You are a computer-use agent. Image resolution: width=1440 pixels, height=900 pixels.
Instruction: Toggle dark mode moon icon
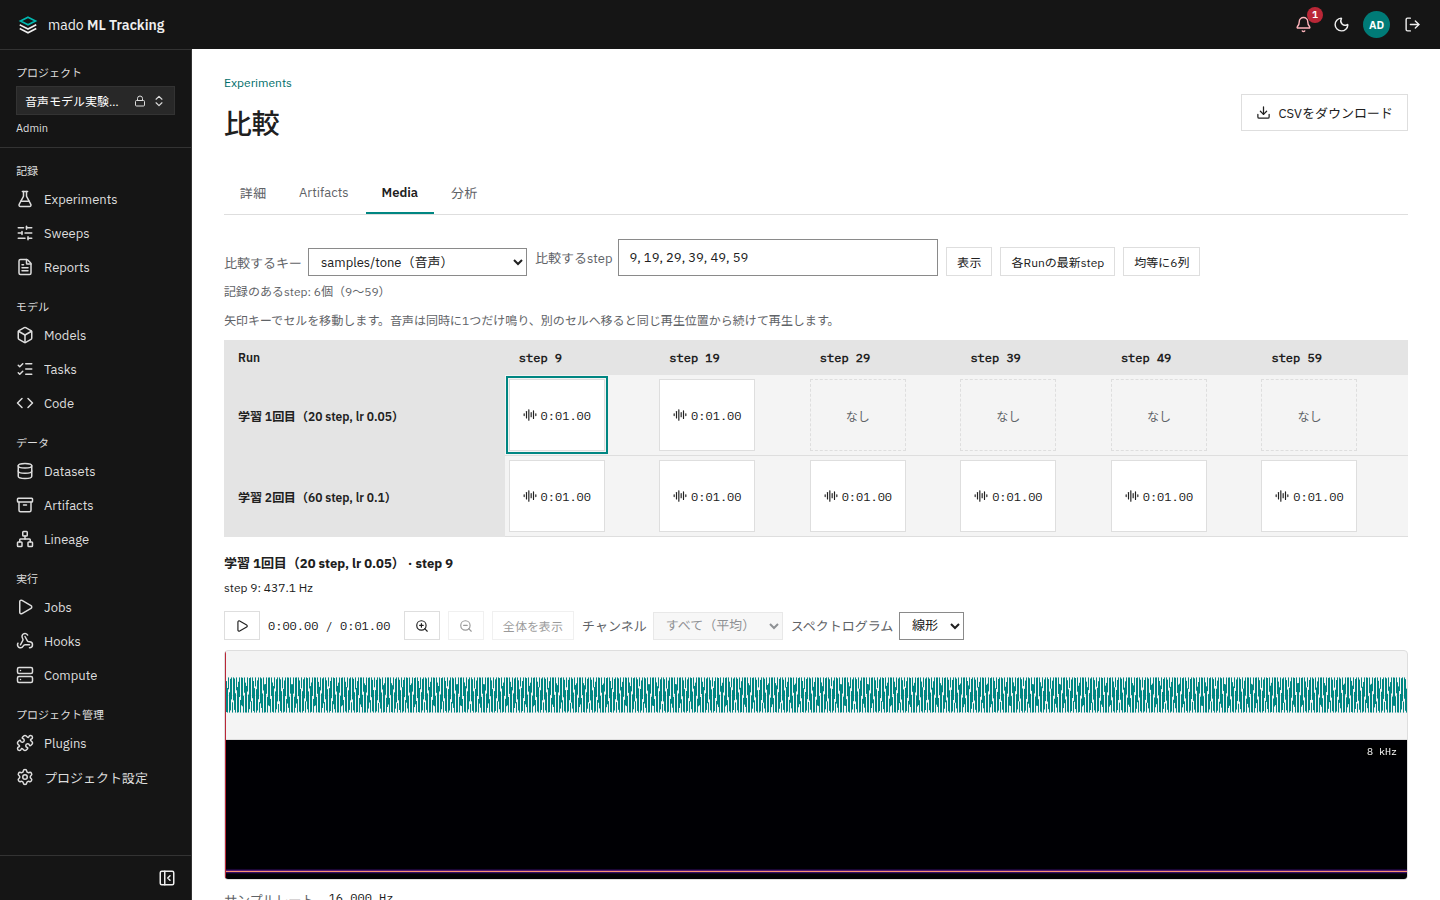[x=1341, y=24]
